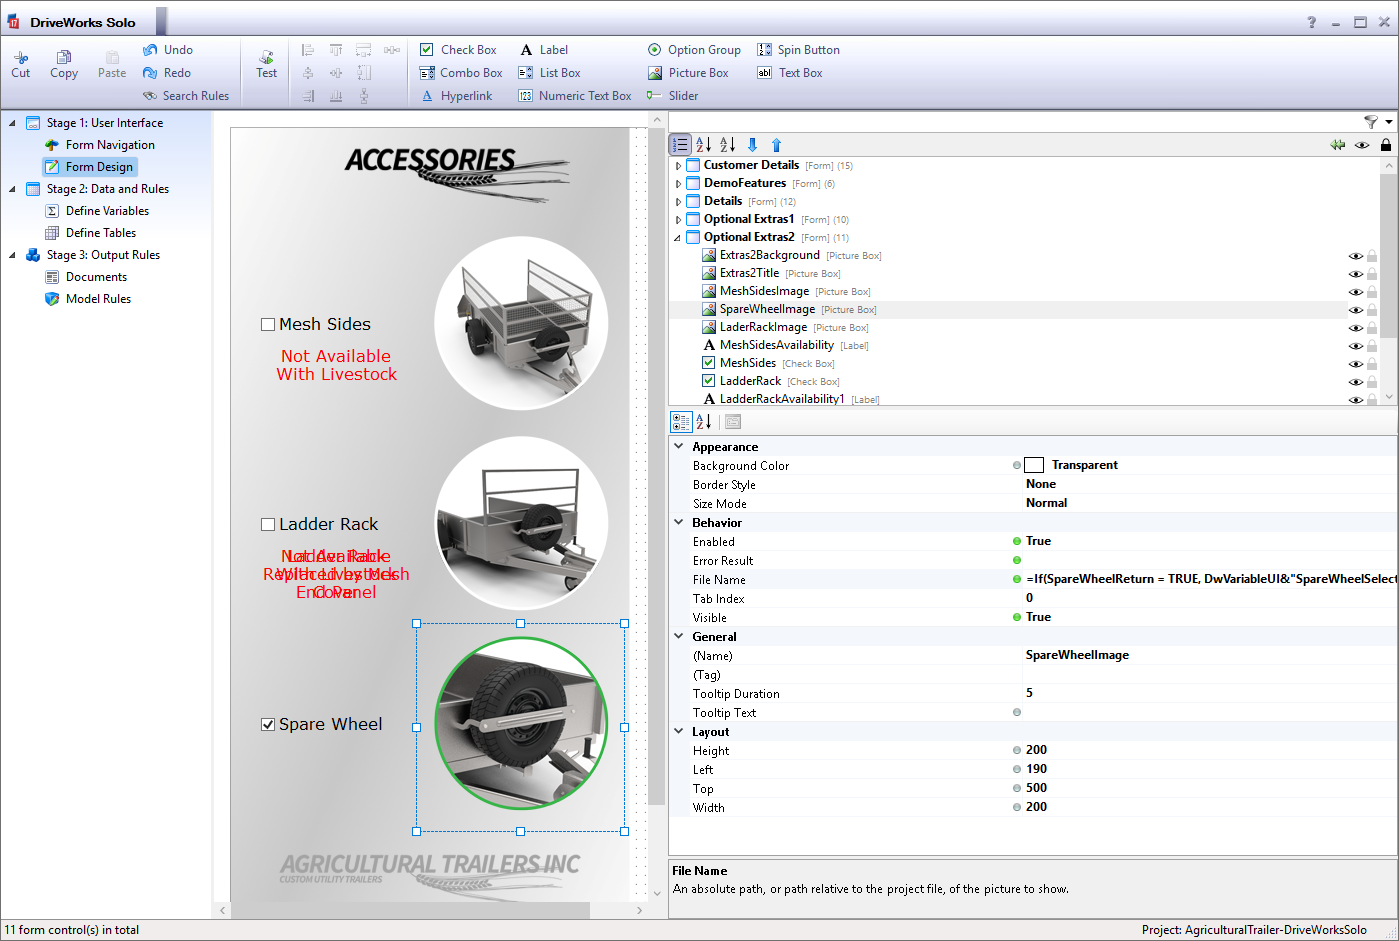Select the Spin Button control tool
Image resolution: width=1399 pixels, height=941 pixels.
click(x=798, y=49)
